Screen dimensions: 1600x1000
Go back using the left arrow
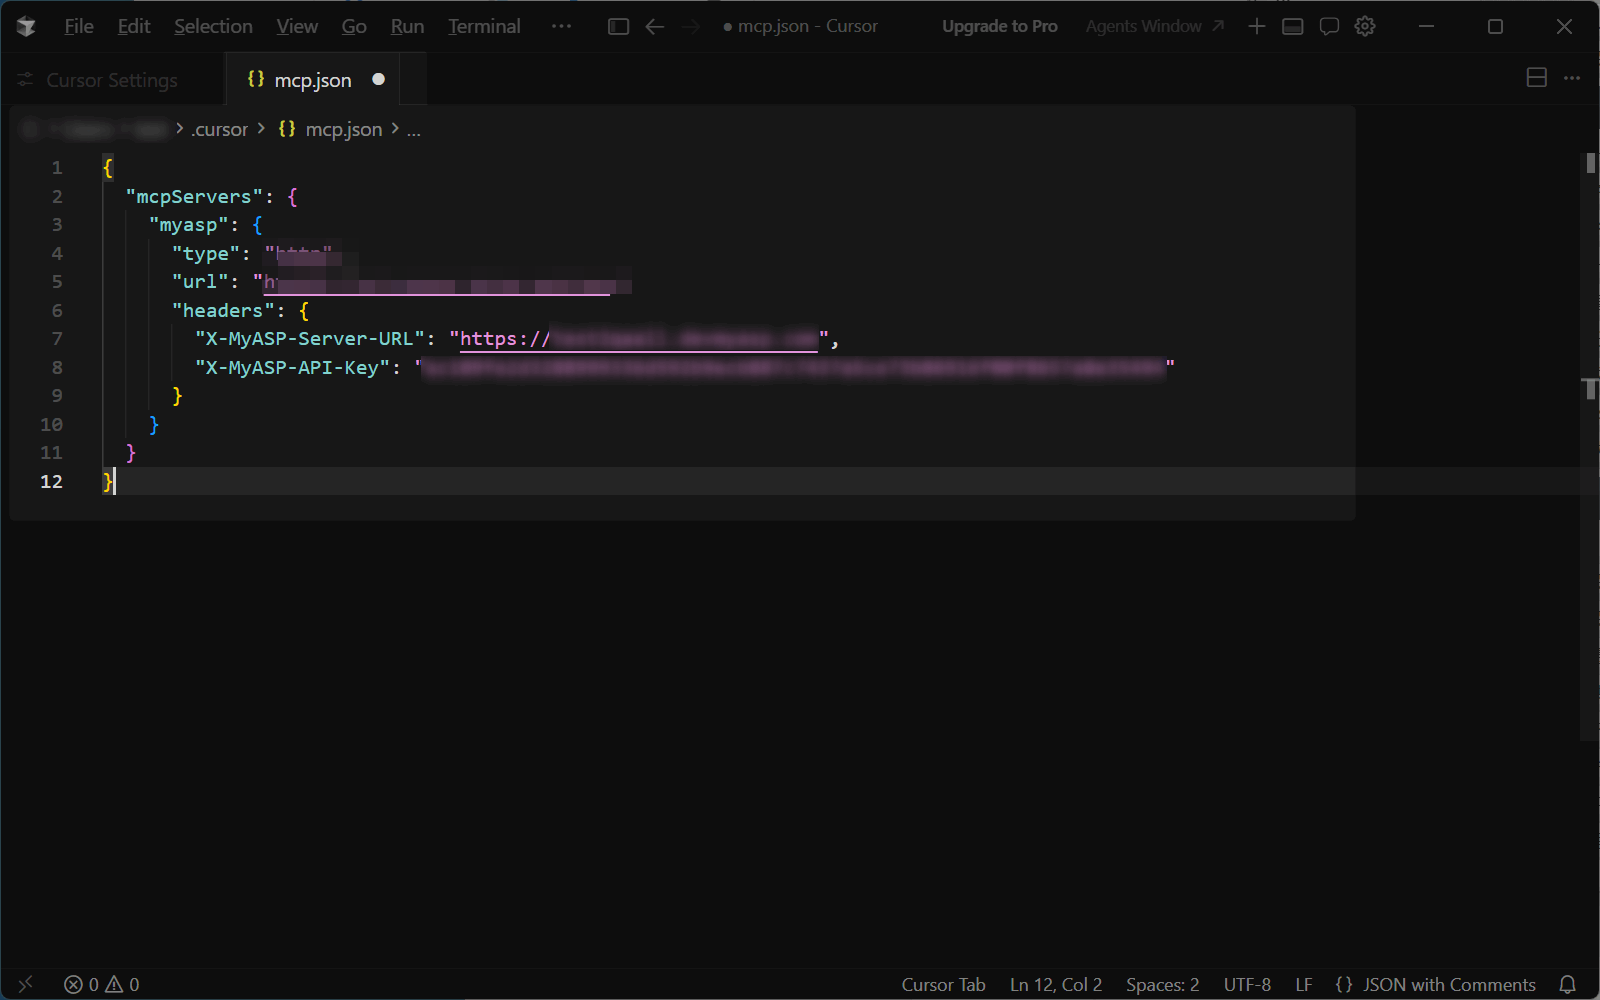pos(655,27)
